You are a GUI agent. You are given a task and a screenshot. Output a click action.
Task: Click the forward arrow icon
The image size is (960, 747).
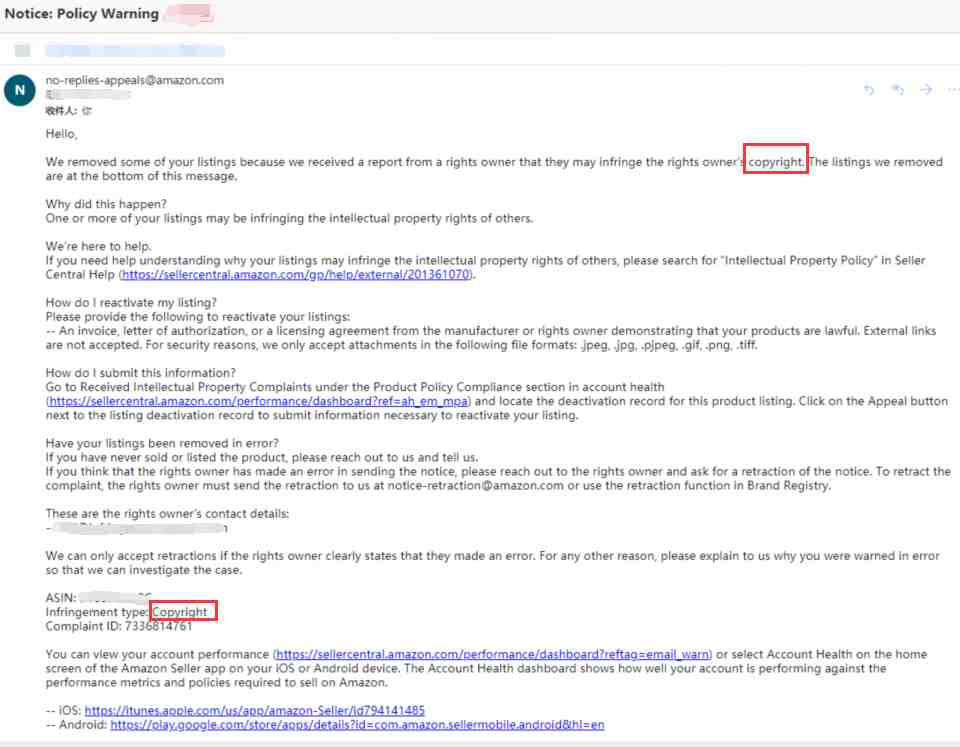coord(926,90)
